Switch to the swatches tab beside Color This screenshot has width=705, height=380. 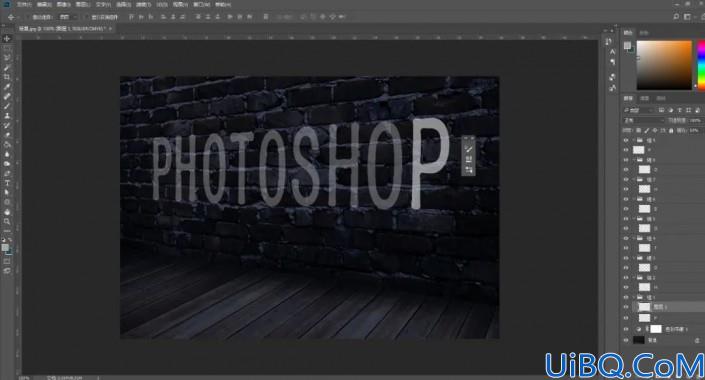[x=644, y=33]
